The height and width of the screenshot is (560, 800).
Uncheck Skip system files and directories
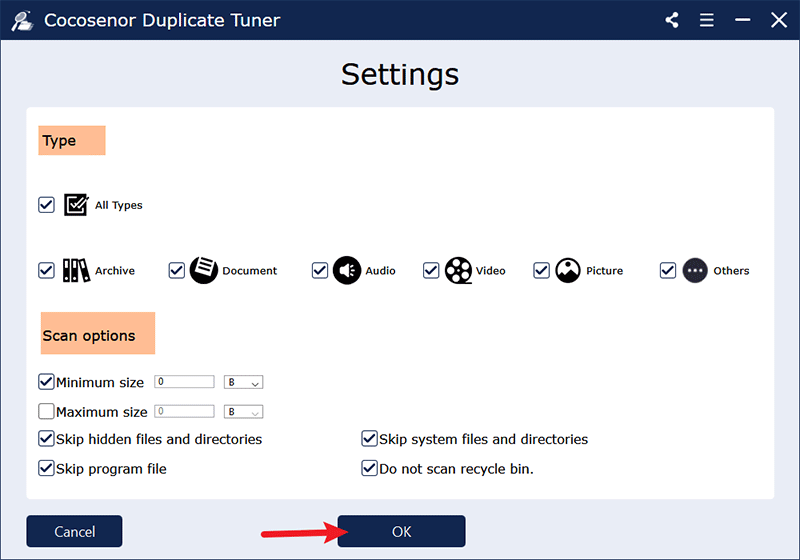(369, 439)
